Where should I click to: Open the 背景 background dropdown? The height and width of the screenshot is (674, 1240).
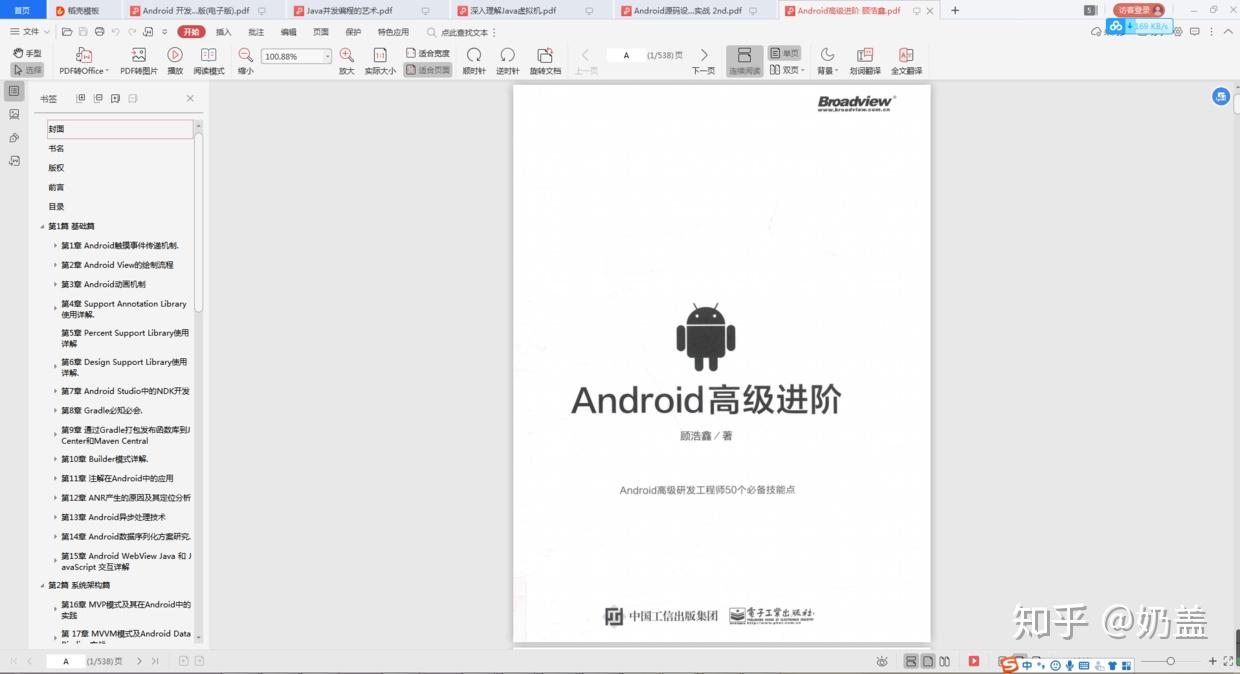pyautogui.click(x=827, y=60)
